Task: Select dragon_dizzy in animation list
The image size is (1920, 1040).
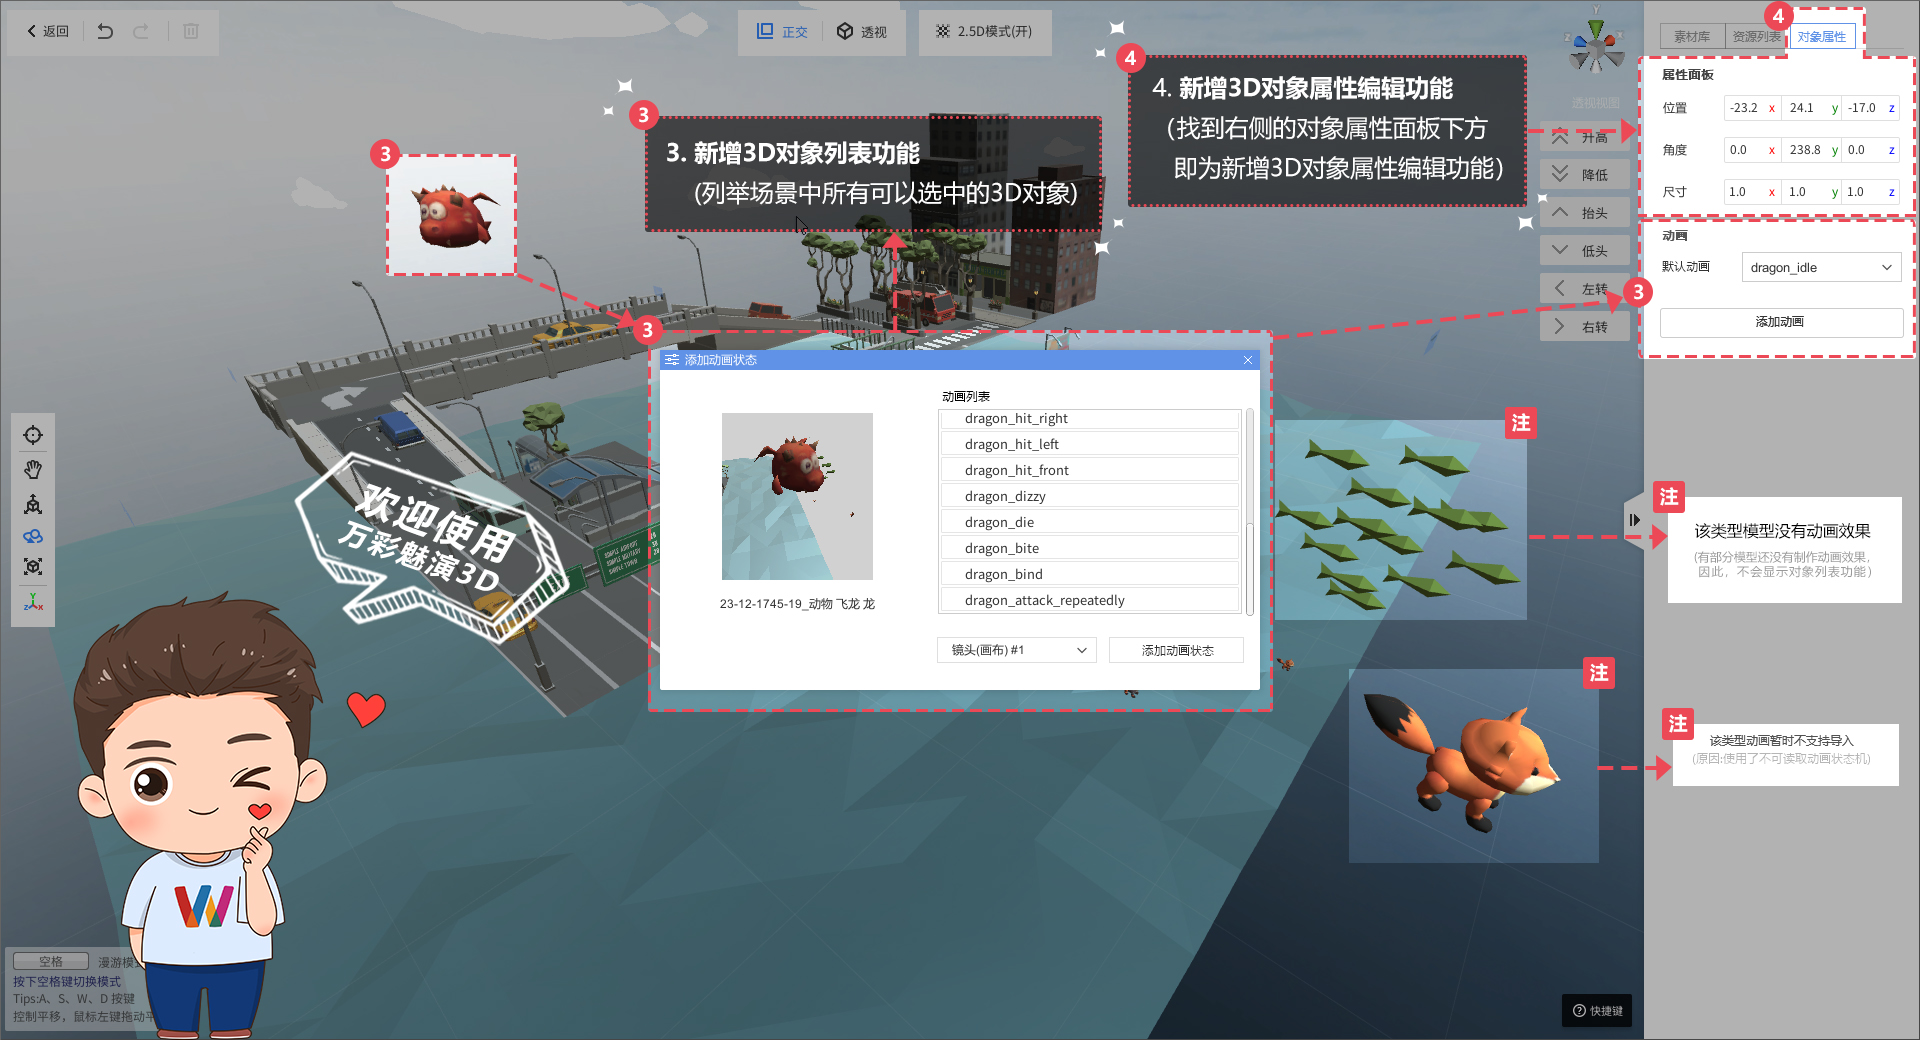Action: pyautogui.click(x=1089, y=497)
